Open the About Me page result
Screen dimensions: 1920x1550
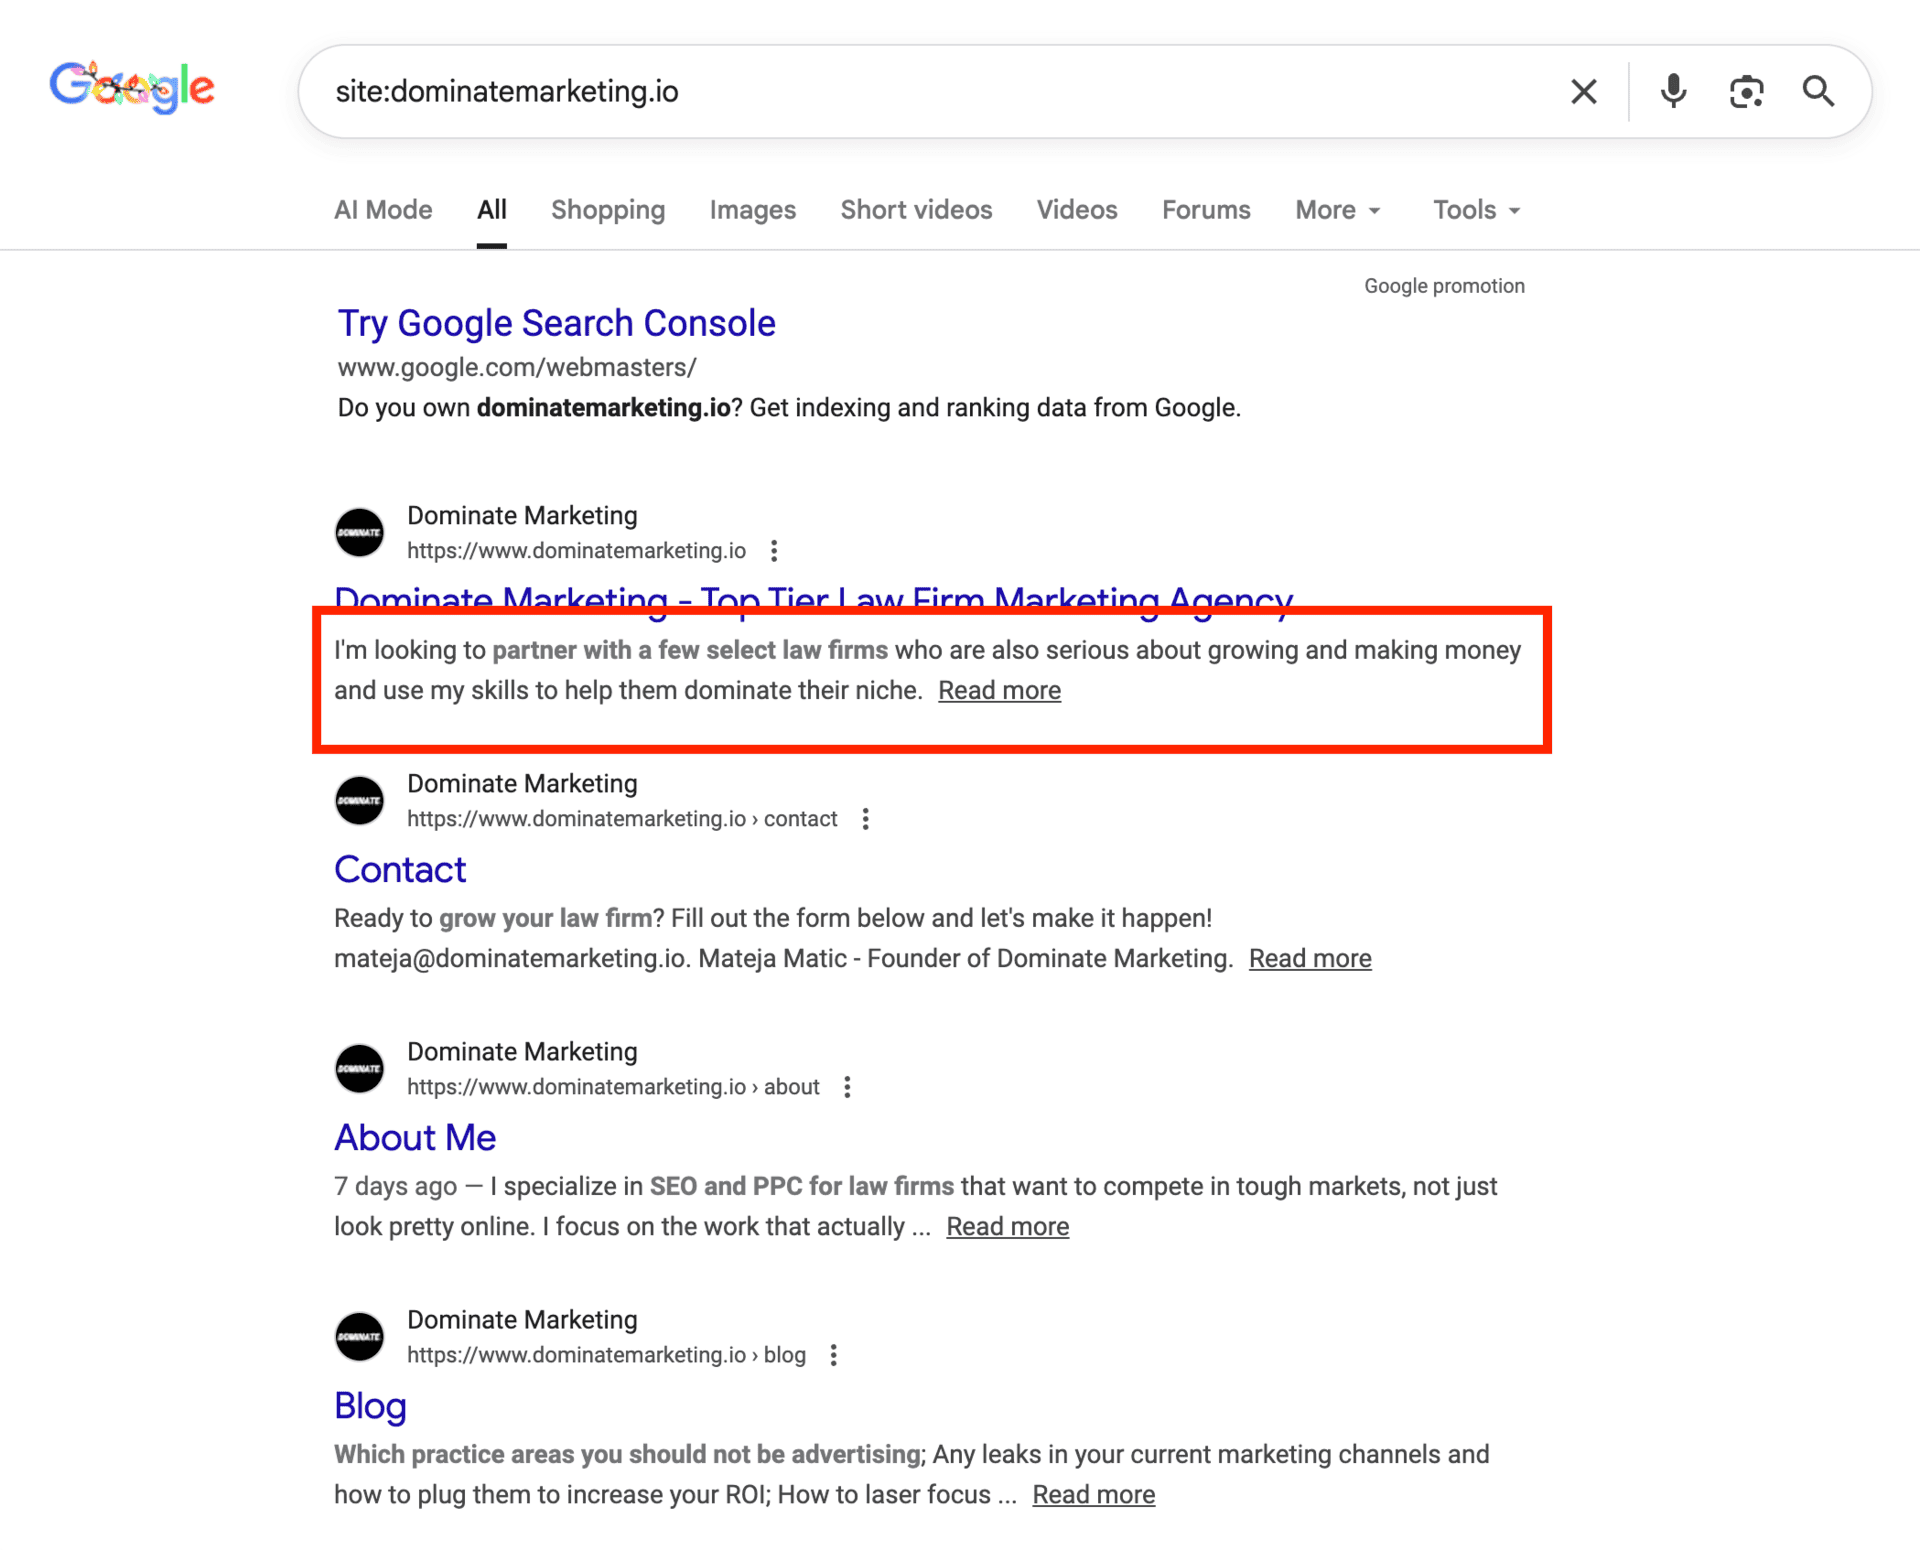point(414,1137)
